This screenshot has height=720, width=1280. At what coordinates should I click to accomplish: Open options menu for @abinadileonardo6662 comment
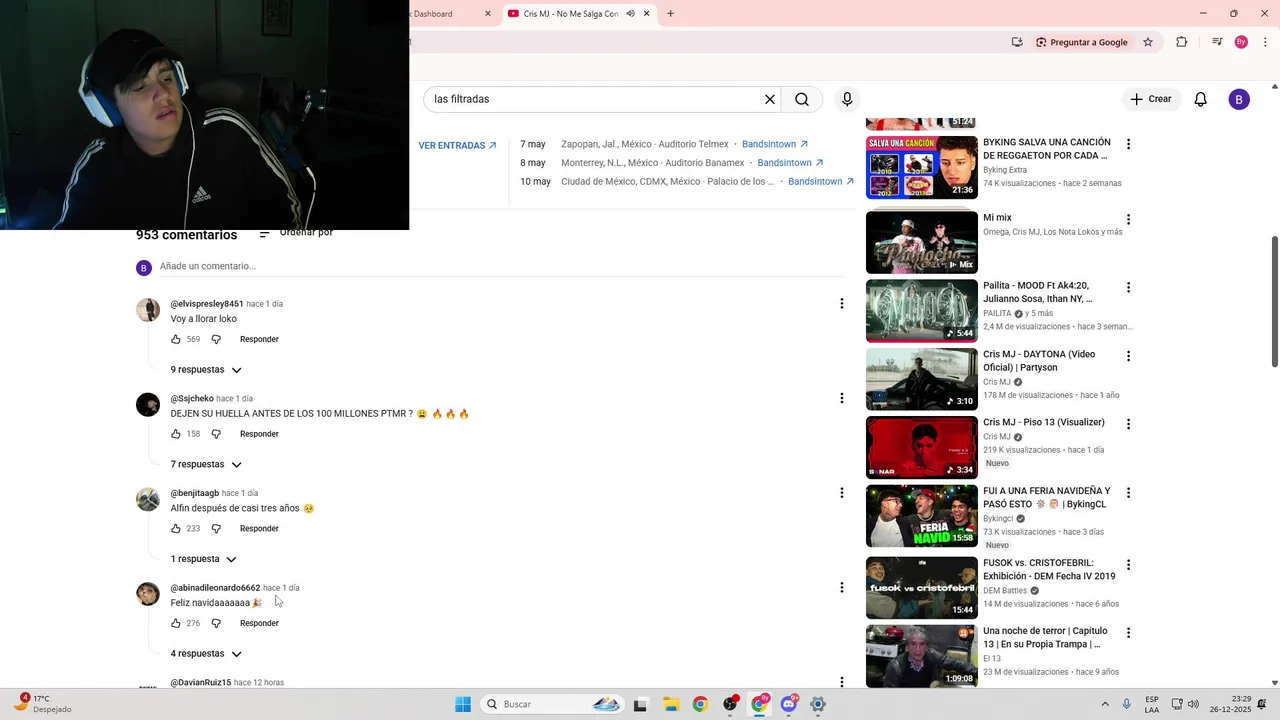pyautogui.click(x=841, y=587)
